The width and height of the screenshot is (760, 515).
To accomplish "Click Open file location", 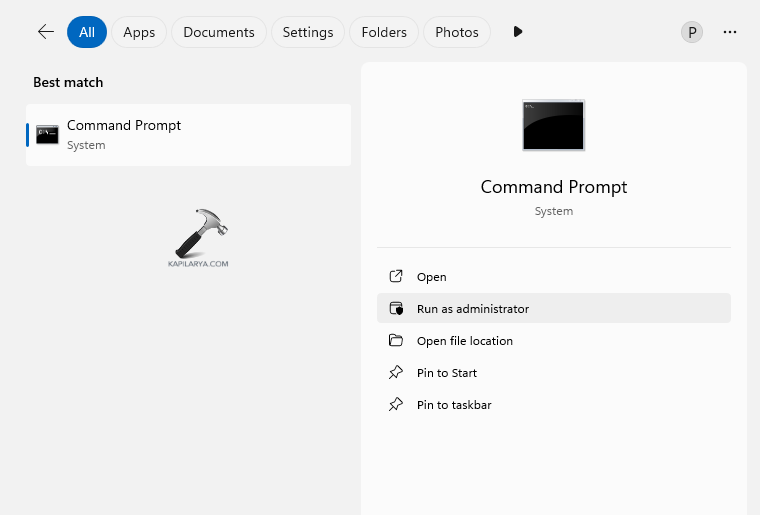I will point(464,341).
